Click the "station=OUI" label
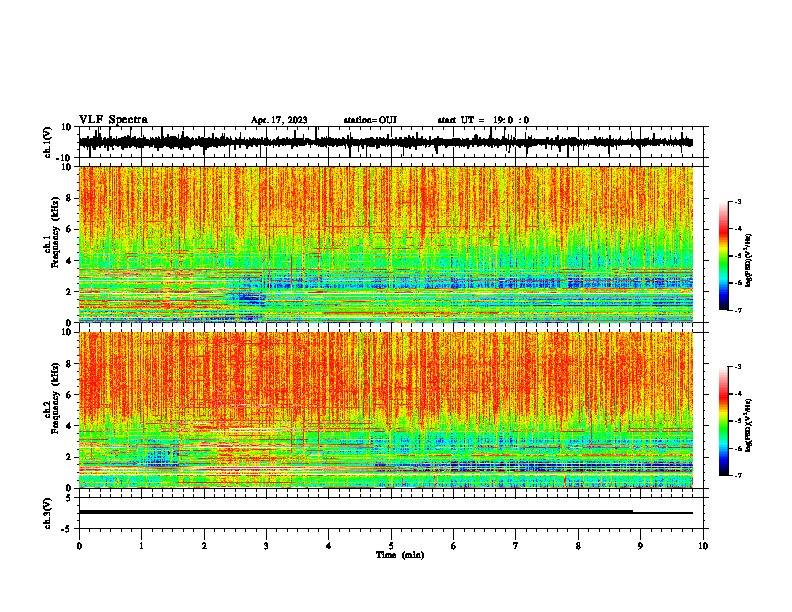The height and width of the screenshot is (612, 792). [370, 120]
